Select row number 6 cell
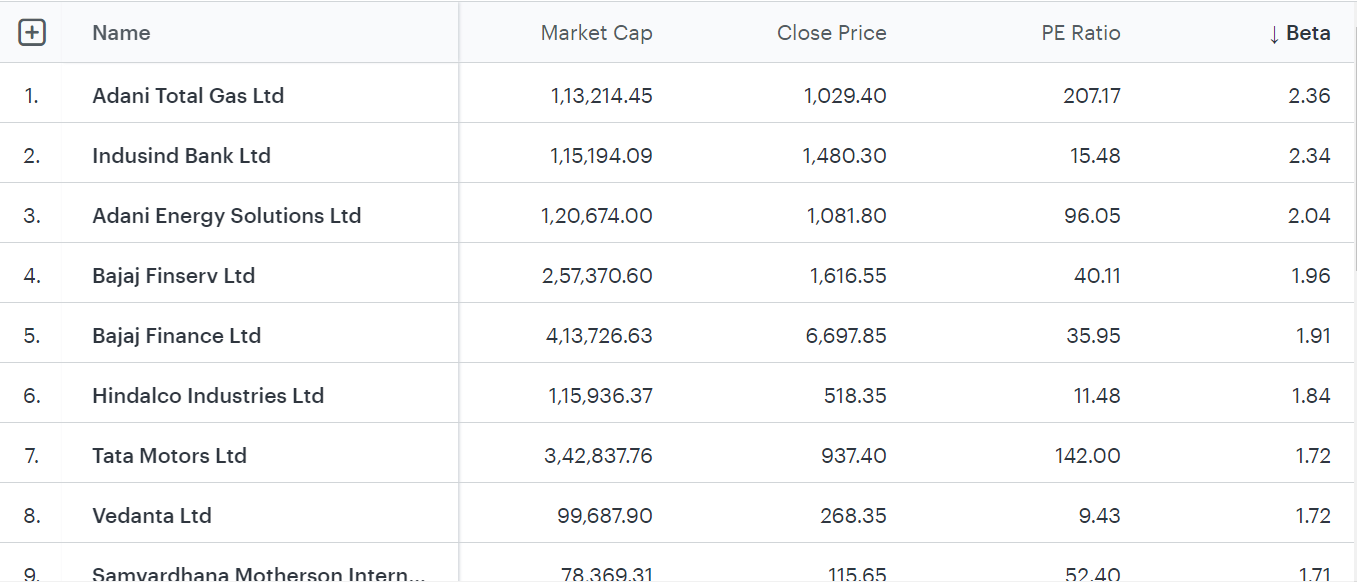 click(x=32, y=396)
